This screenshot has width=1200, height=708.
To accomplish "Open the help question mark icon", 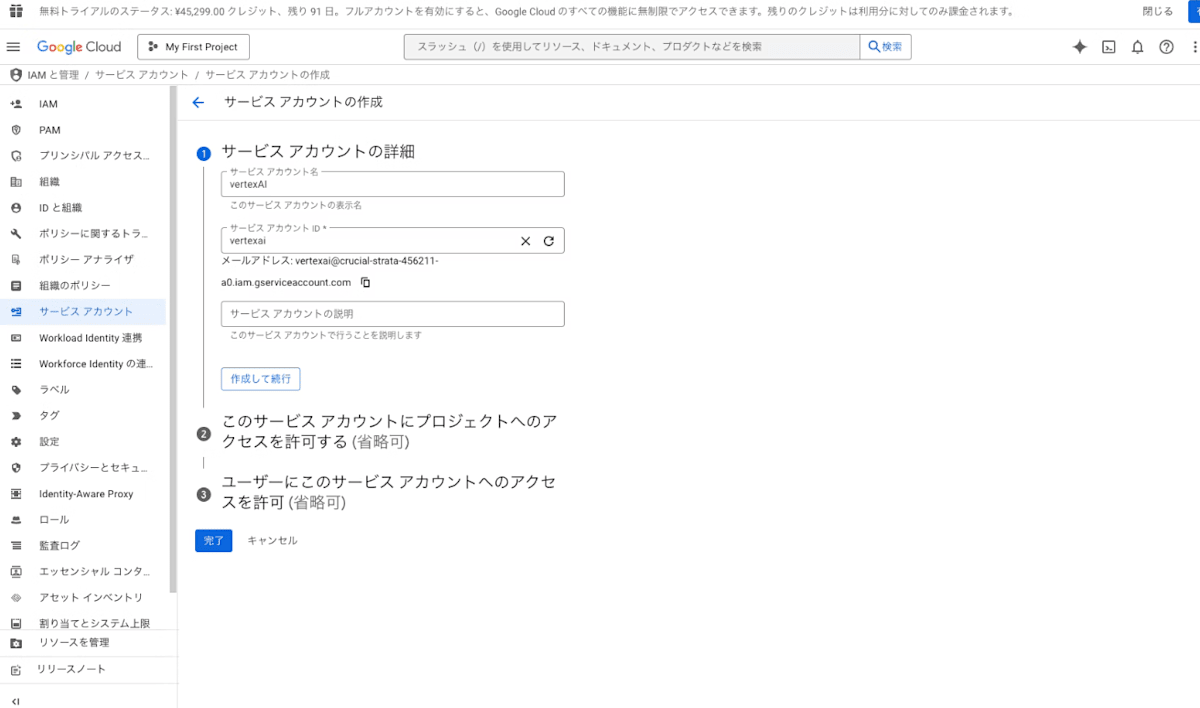I will click(1166, 47).
